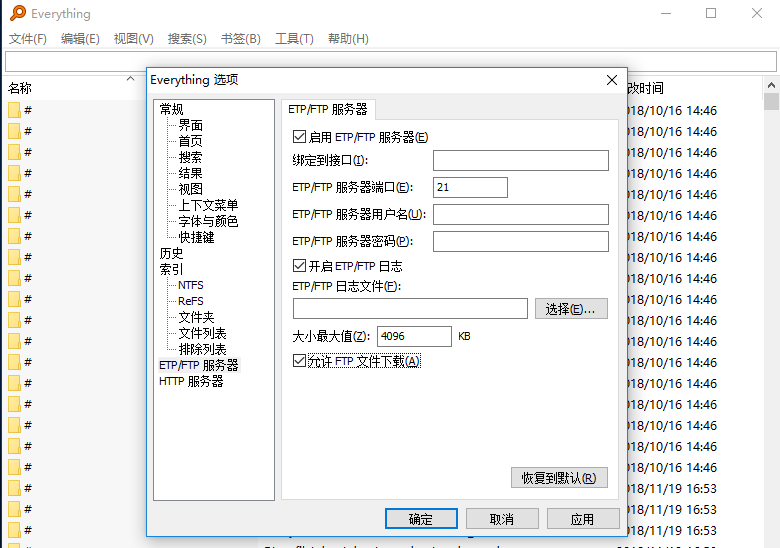
Task: Select 上下文菜单 in the options tree
Action: tap(208, 205)
